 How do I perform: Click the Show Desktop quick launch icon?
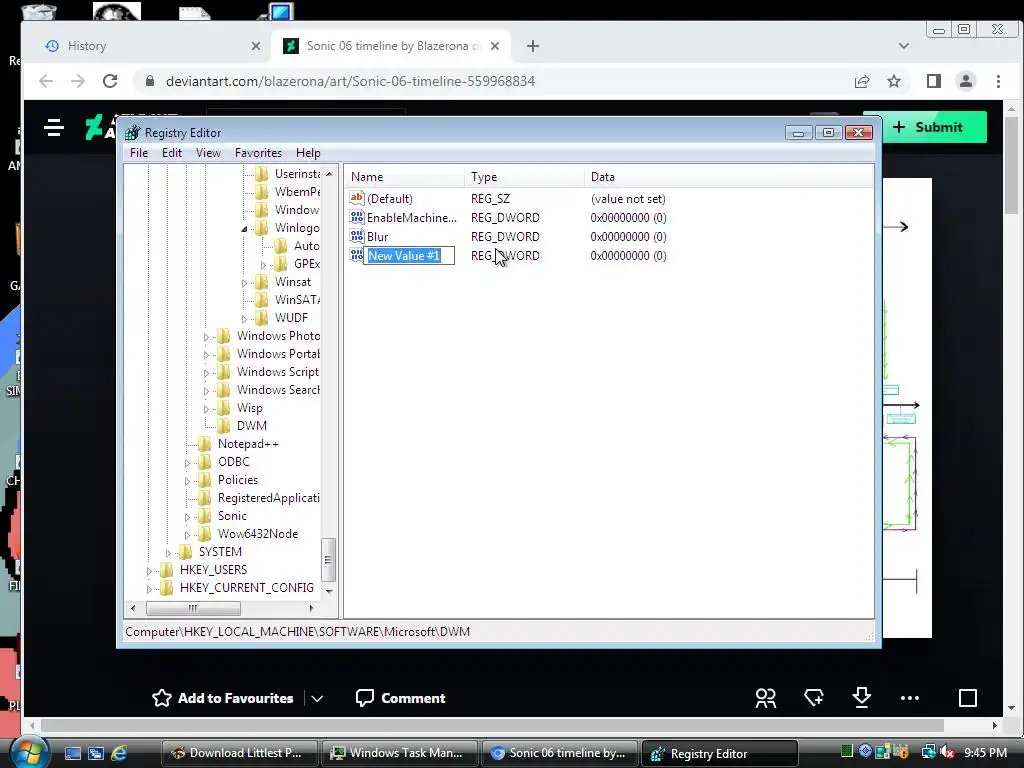point(72,753)
